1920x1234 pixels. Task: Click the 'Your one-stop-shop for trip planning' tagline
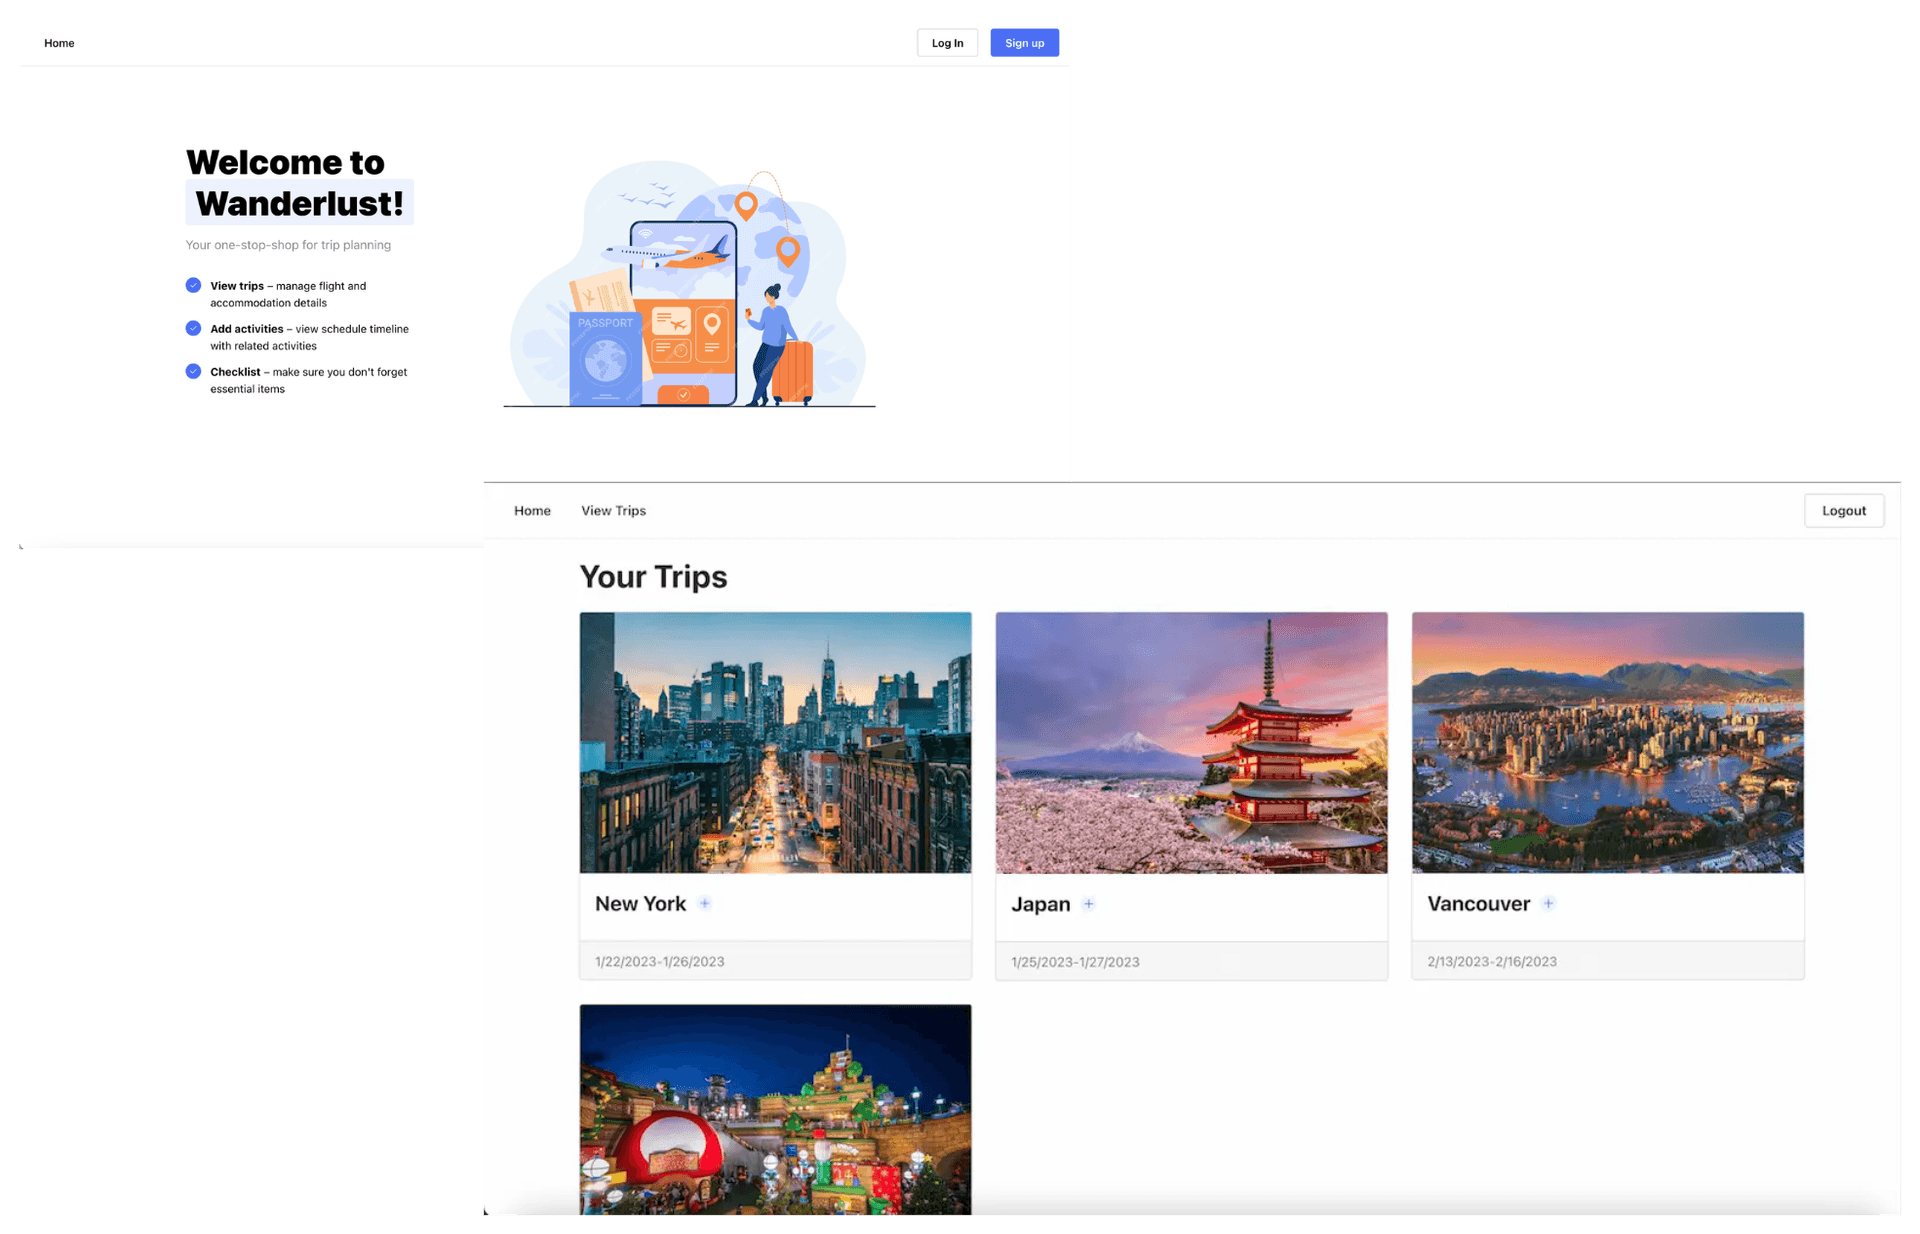point(288,244)
